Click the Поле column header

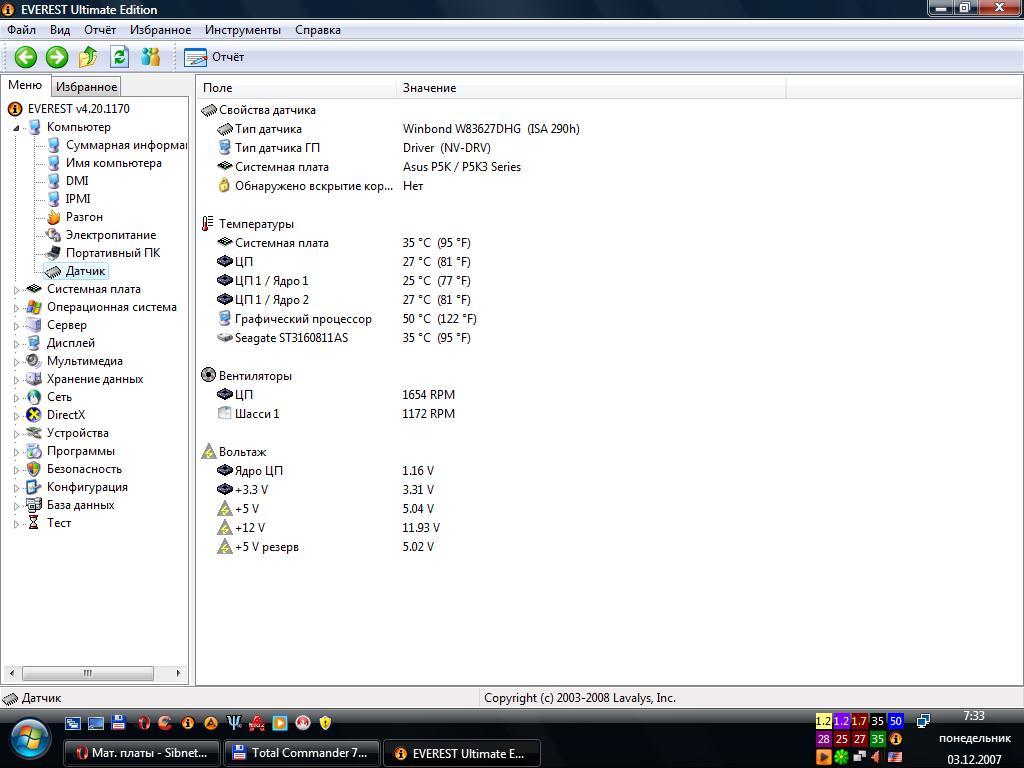(x=296, y=88)
